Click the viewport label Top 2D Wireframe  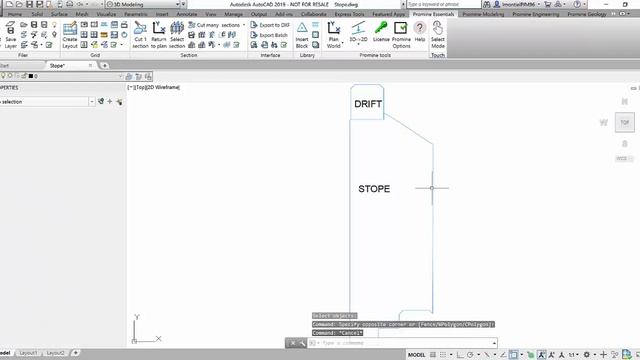click(x=153, y=87)
